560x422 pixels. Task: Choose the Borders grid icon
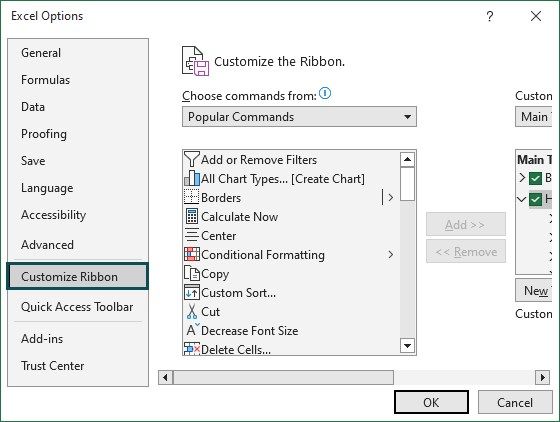pyautogui.click(x=191, y=197)
